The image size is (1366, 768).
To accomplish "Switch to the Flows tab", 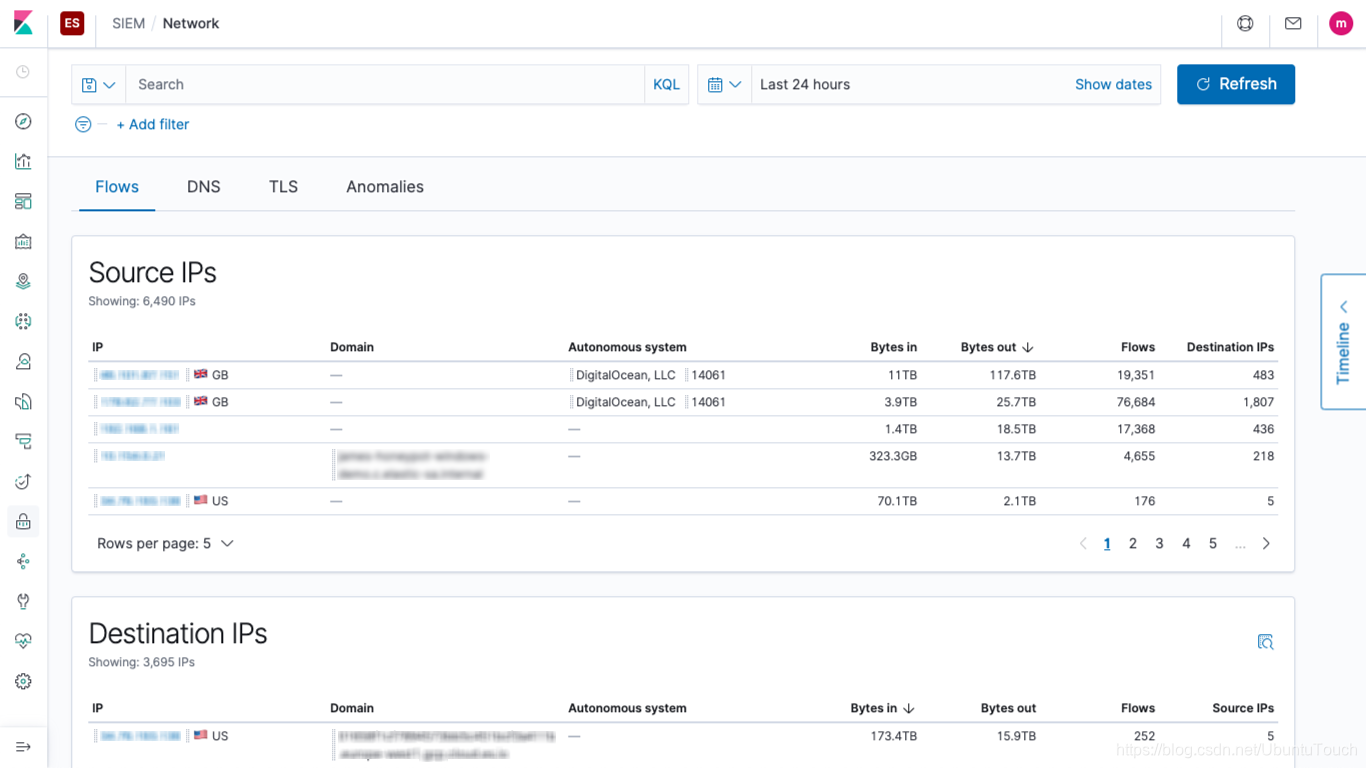I will pyautogui.click(x=117, y=187).
